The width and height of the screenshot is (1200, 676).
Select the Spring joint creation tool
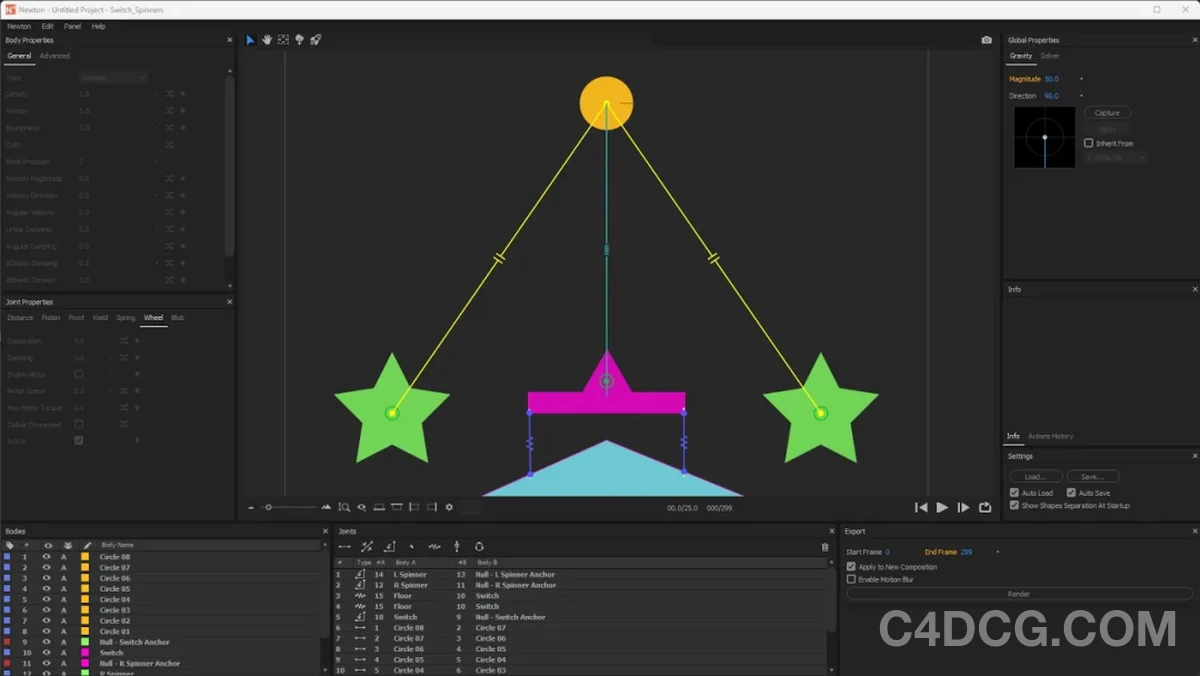tap(434, 546)
